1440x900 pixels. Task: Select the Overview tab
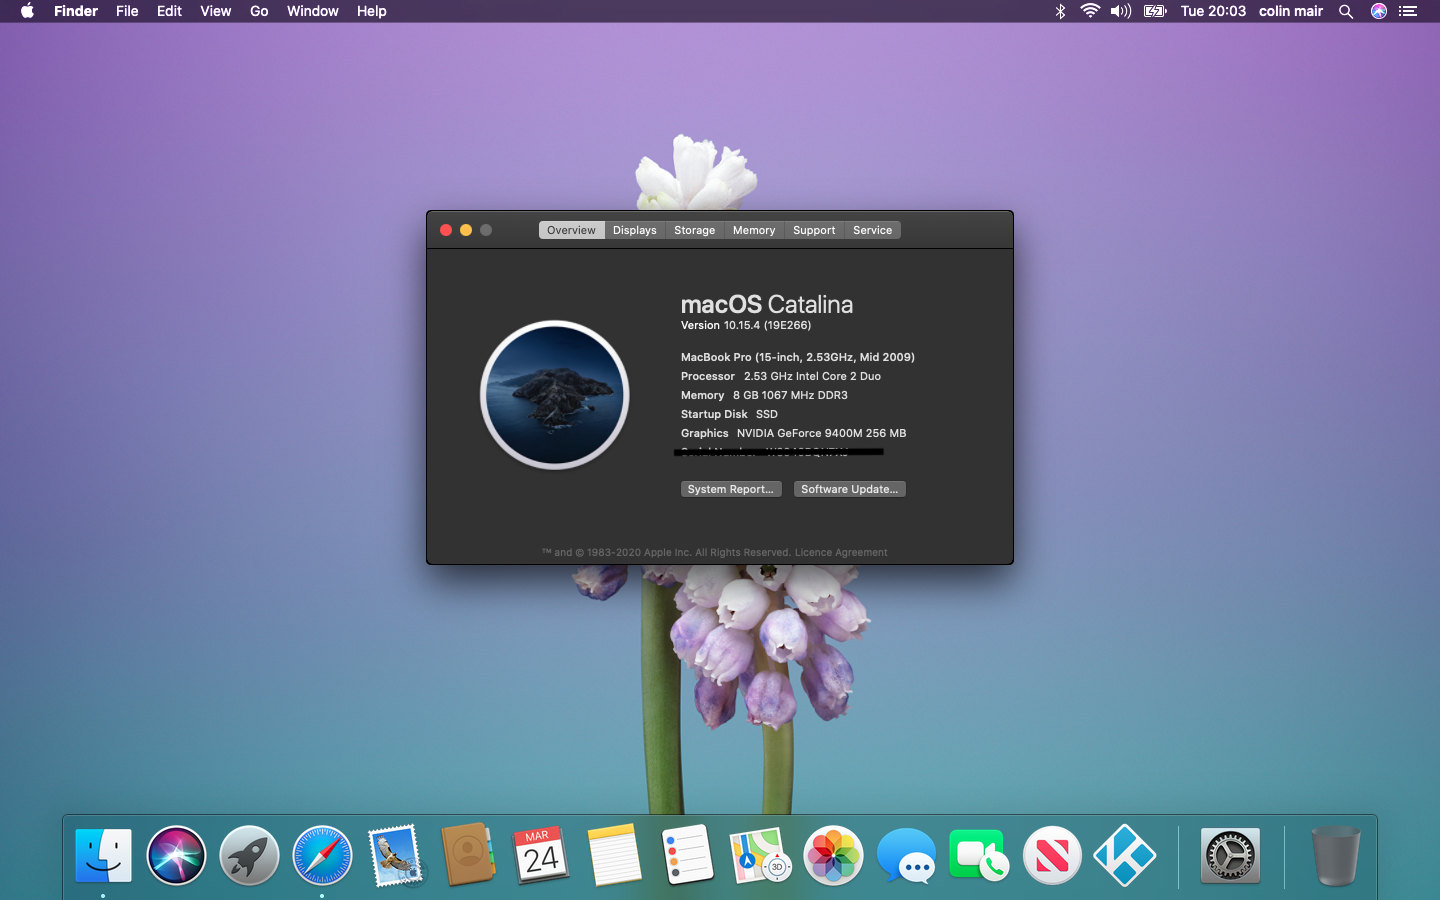(x=571, y=230)
